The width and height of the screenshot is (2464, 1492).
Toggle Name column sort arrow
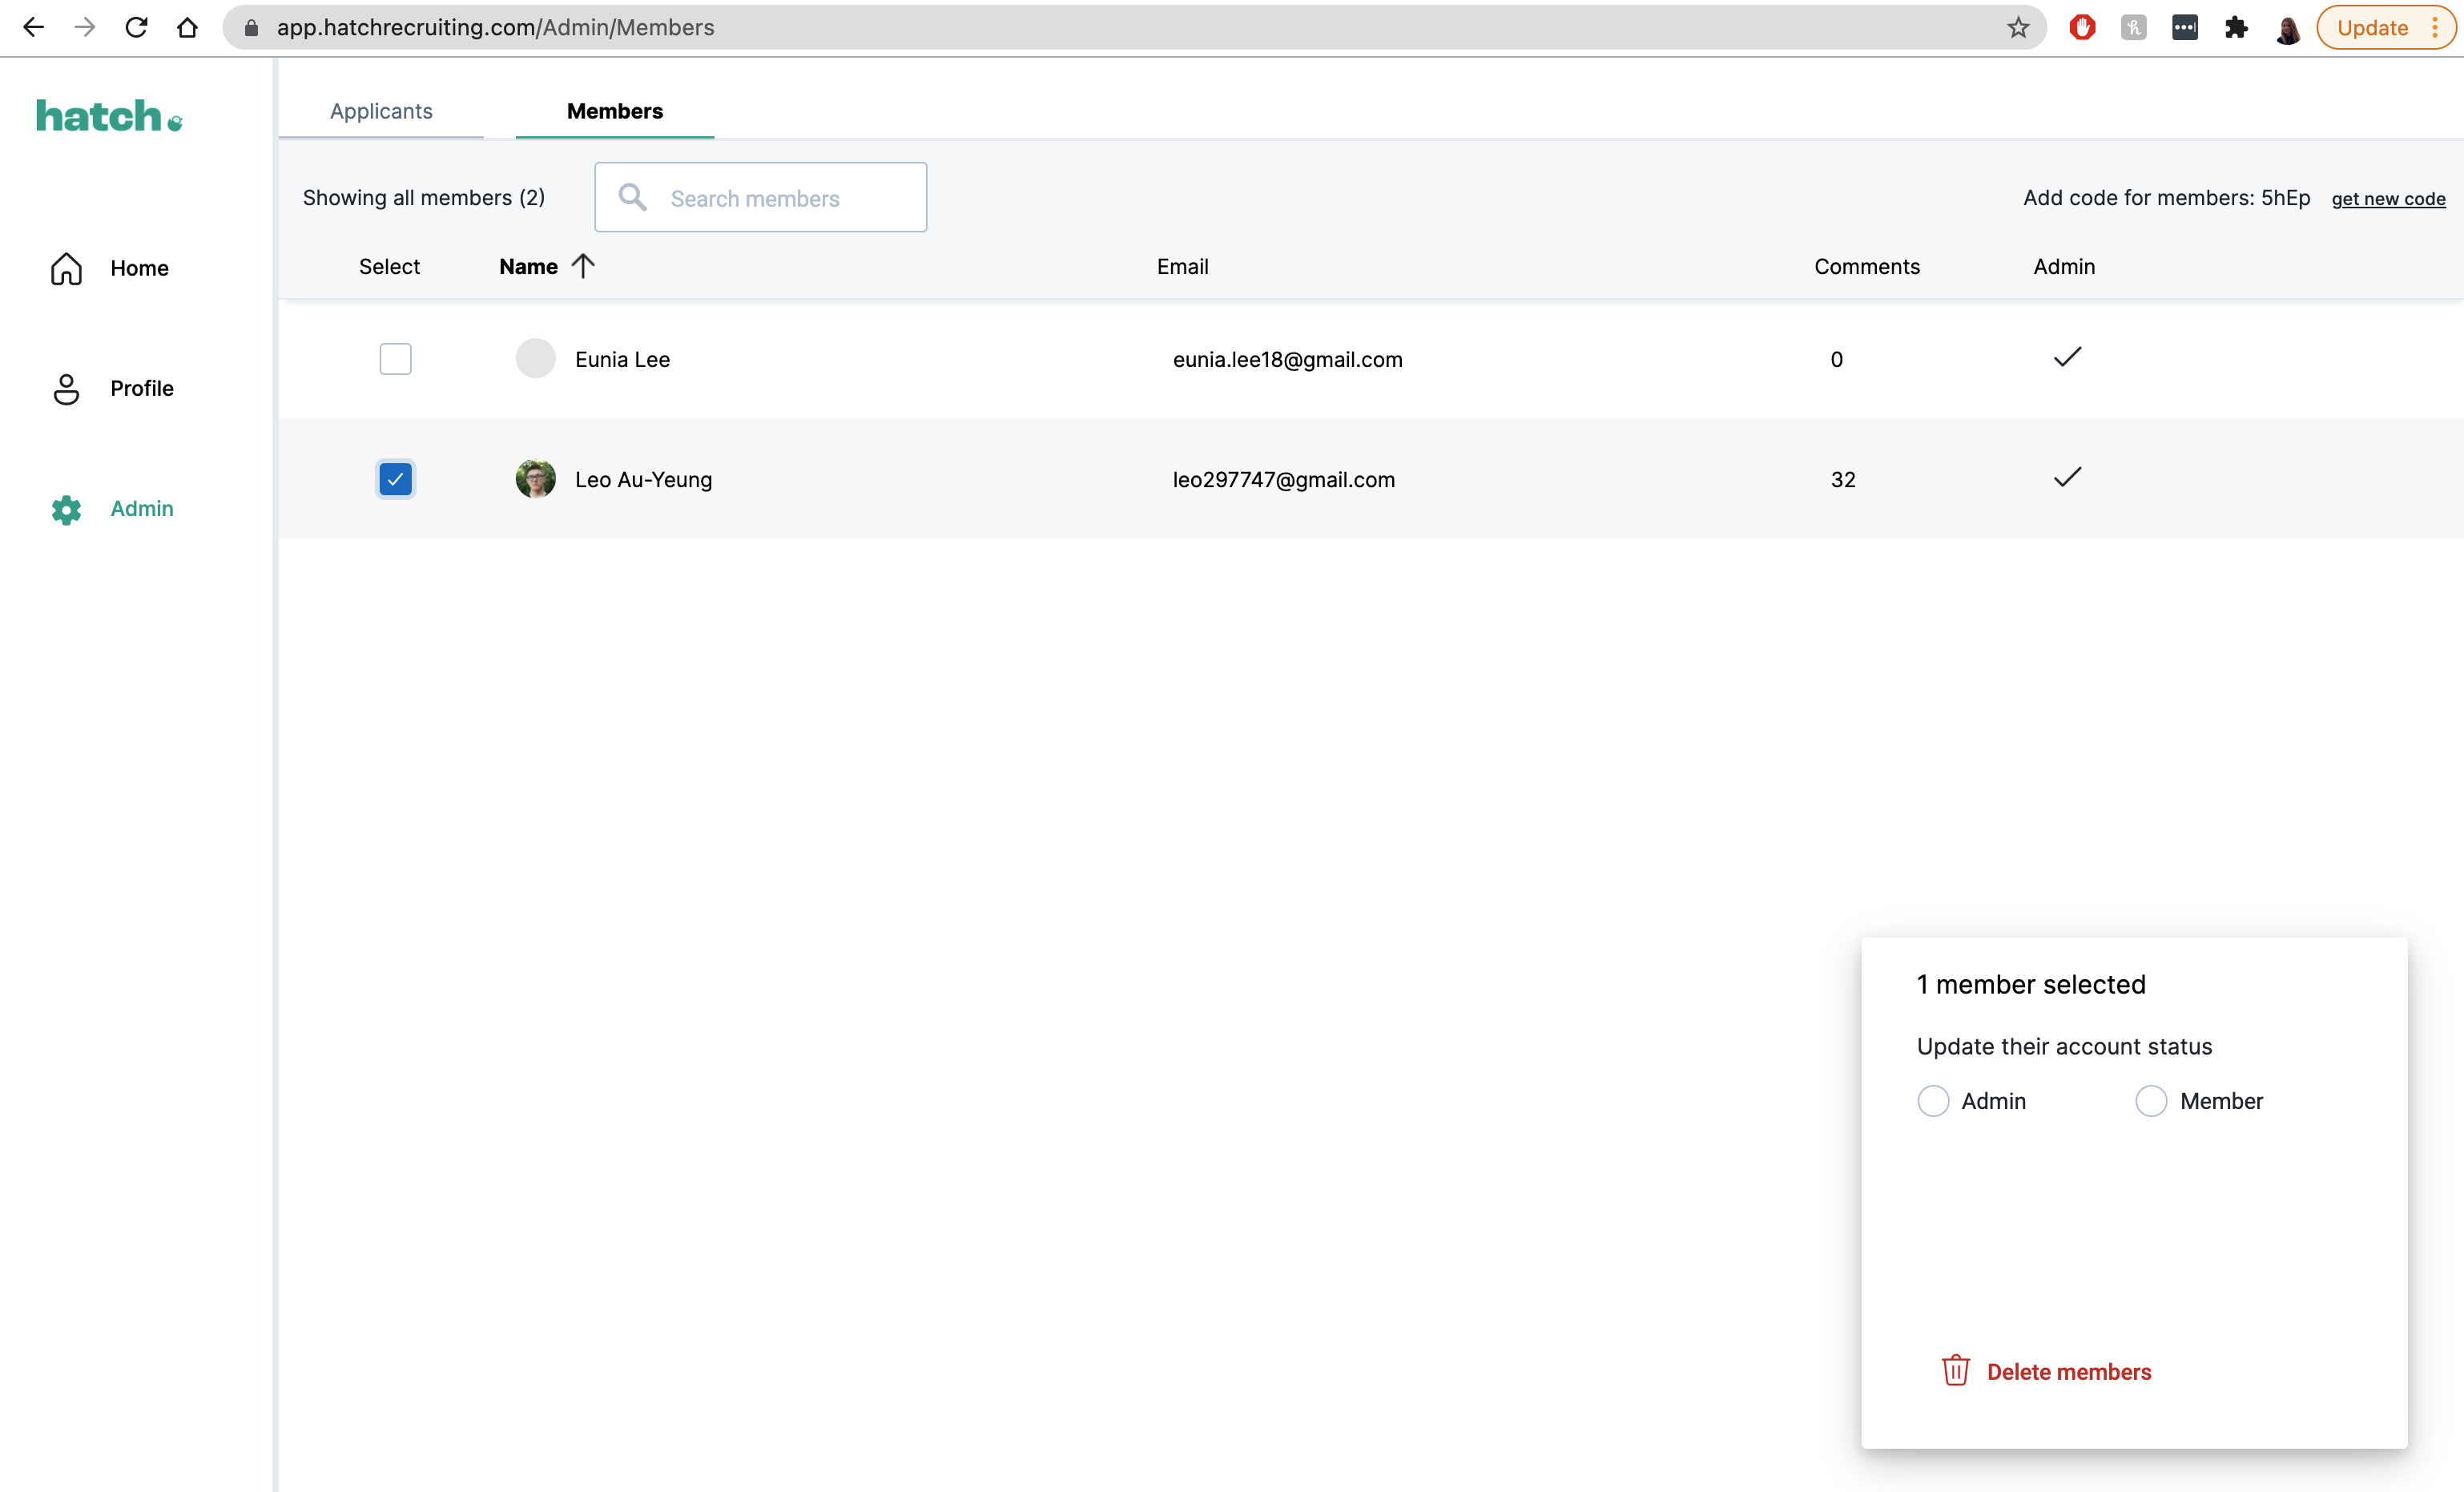583,266
